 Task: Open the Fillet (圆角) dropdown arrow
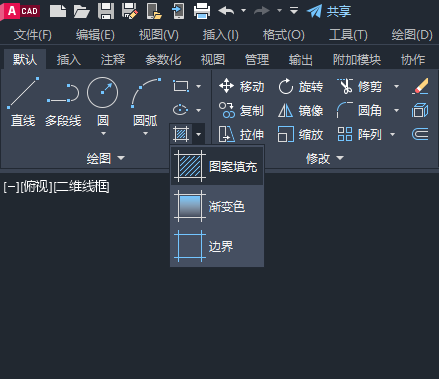(396, 110)
